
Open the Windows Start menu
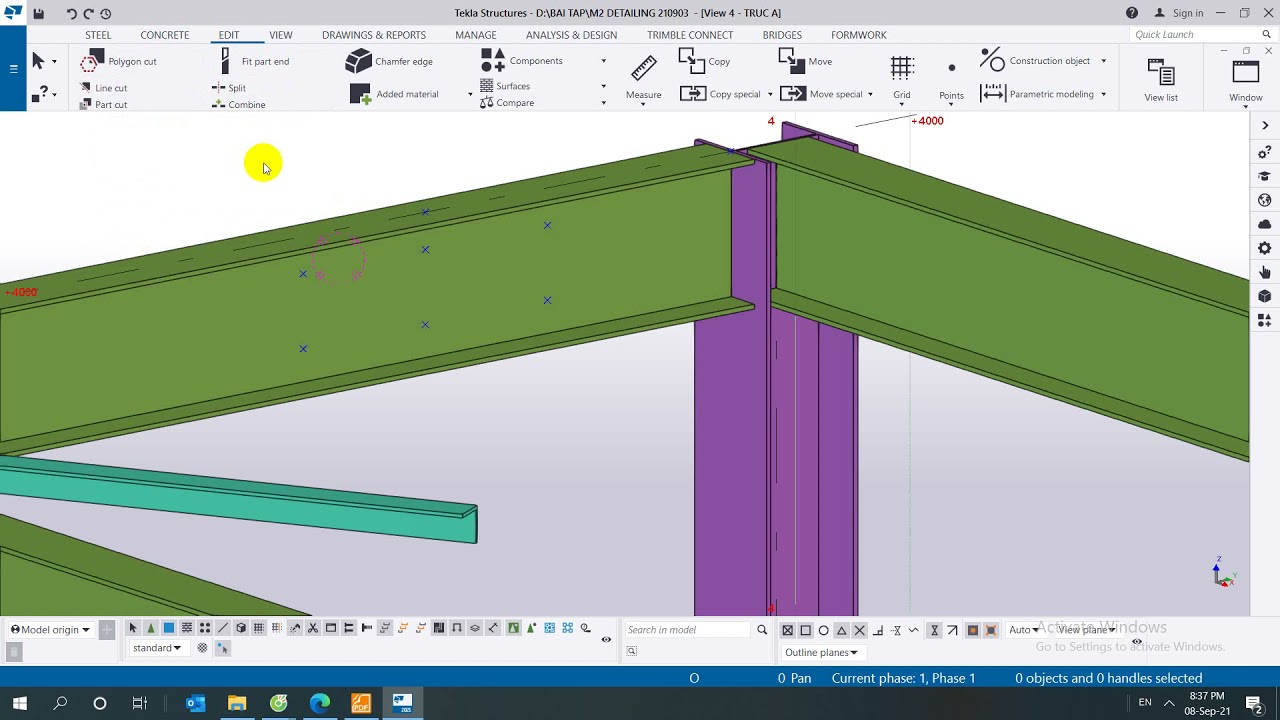pyautogui.click(x=19, y=703)
